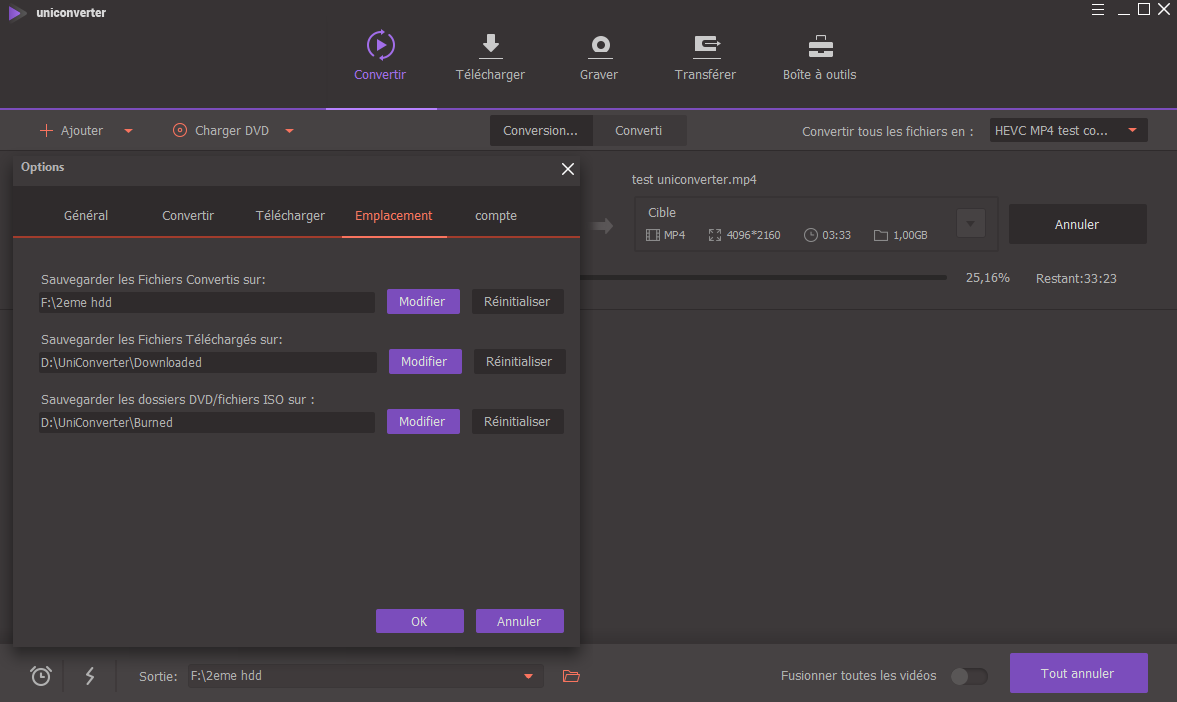Click the uniconverter logo icon
Viewport: 1177px width, 702px height.
point(17,13)
